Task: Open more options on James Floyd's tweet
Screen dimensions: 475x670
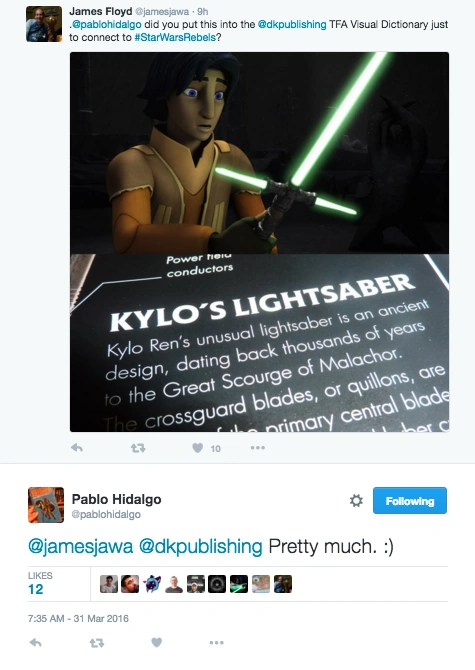Action: tap(258, 448)
